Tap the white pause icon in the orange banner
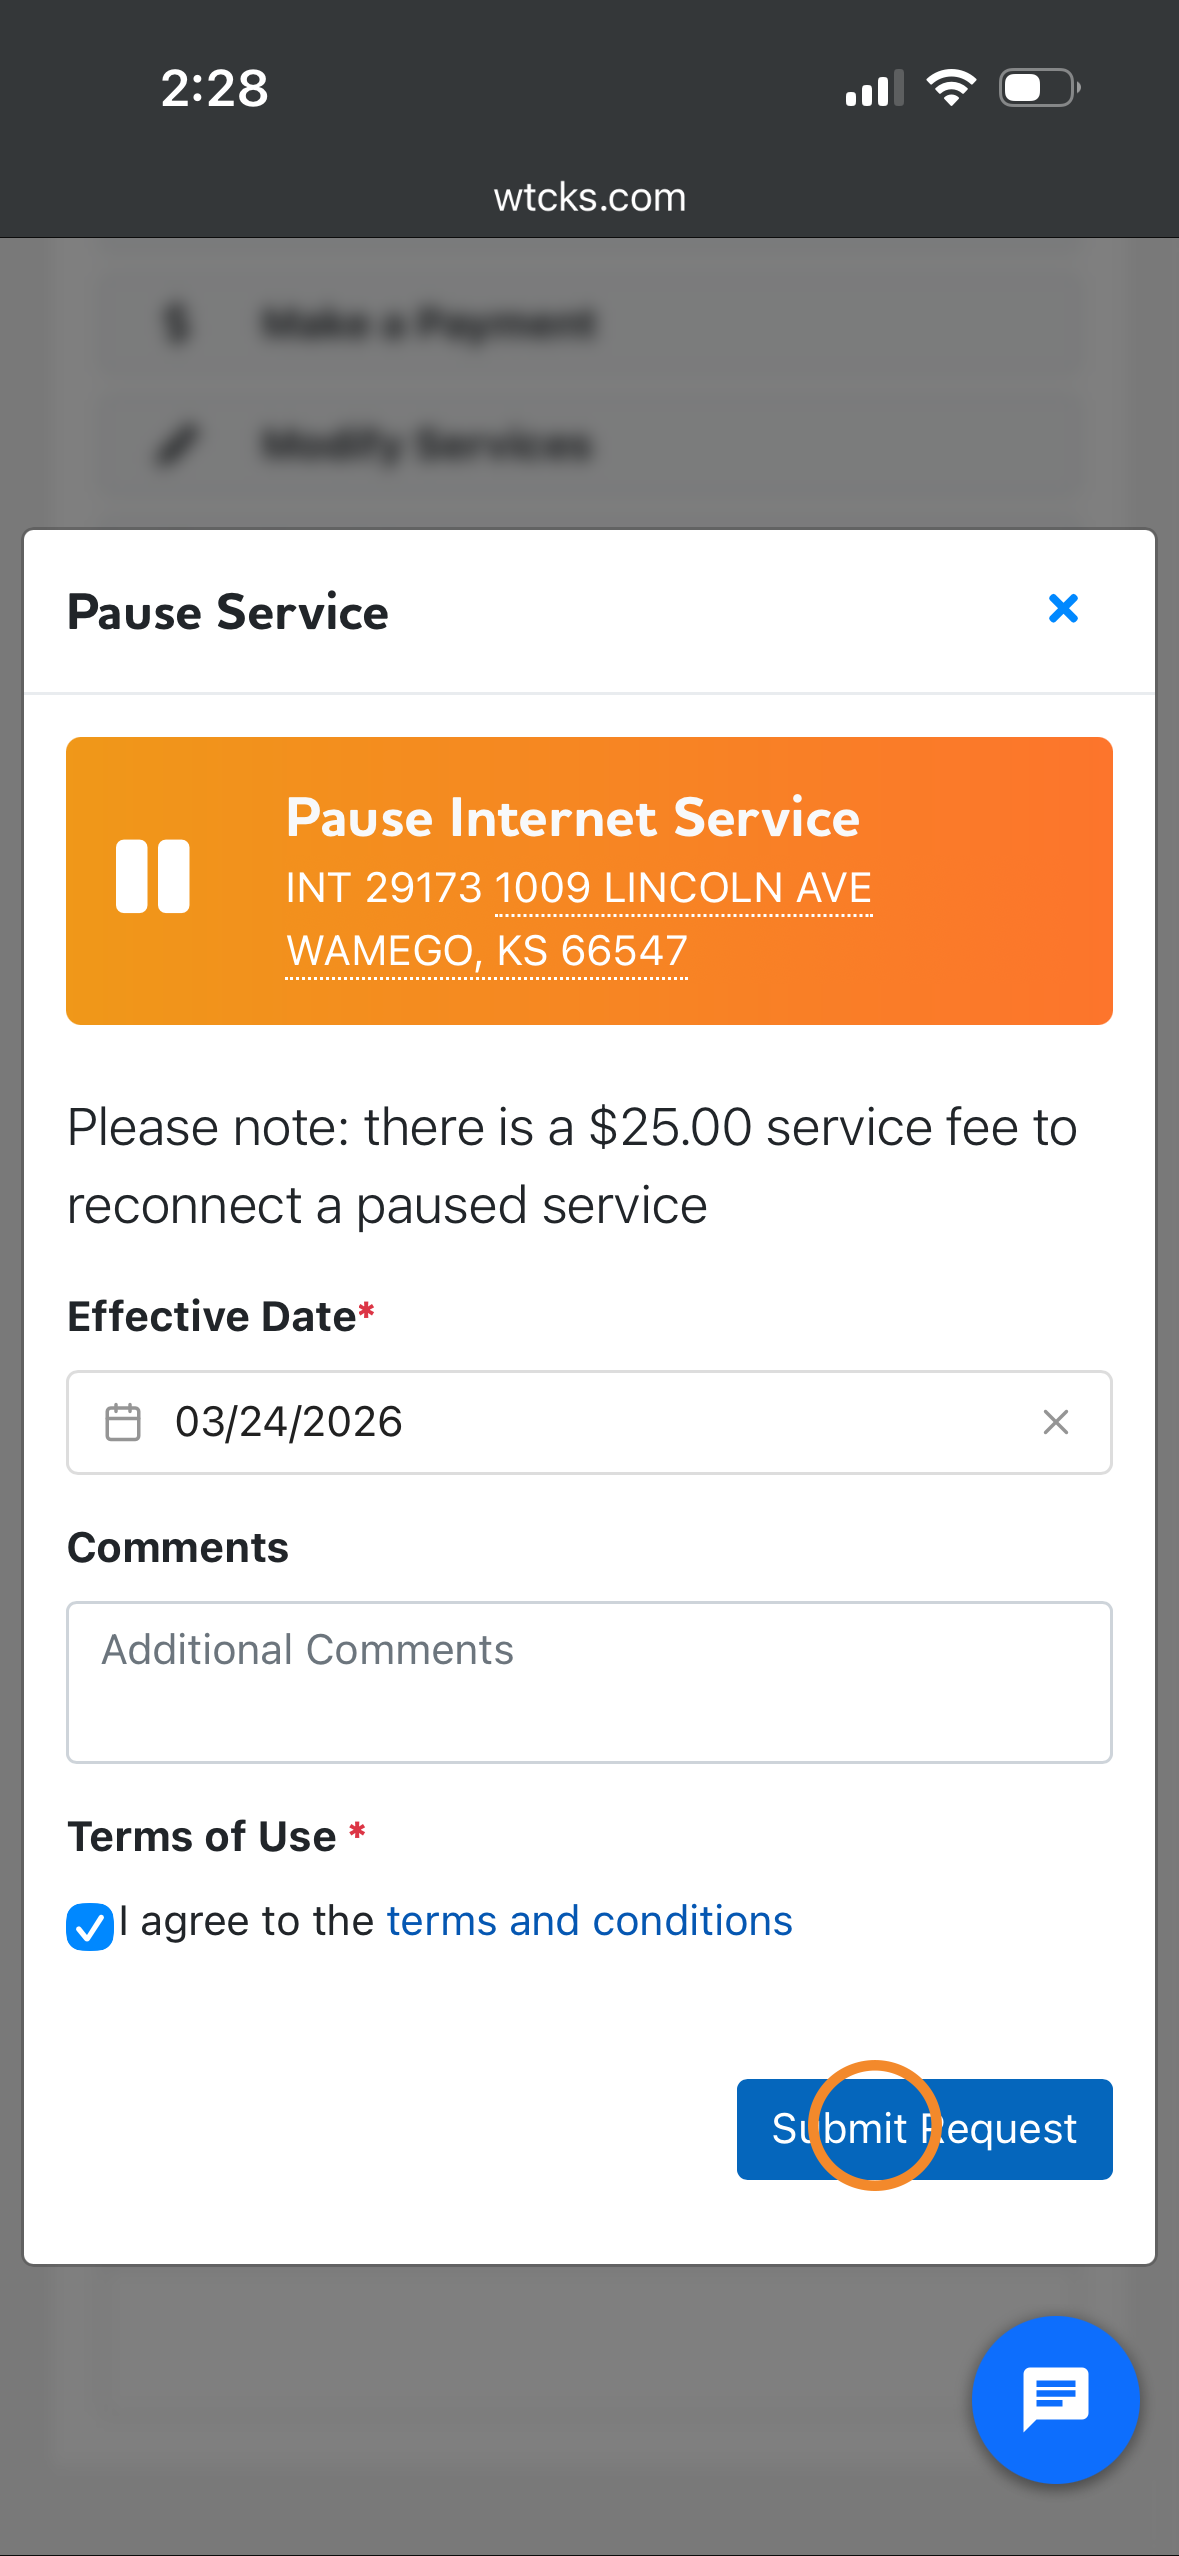The image size is (1179, 2556). click(x=153, y=876)
